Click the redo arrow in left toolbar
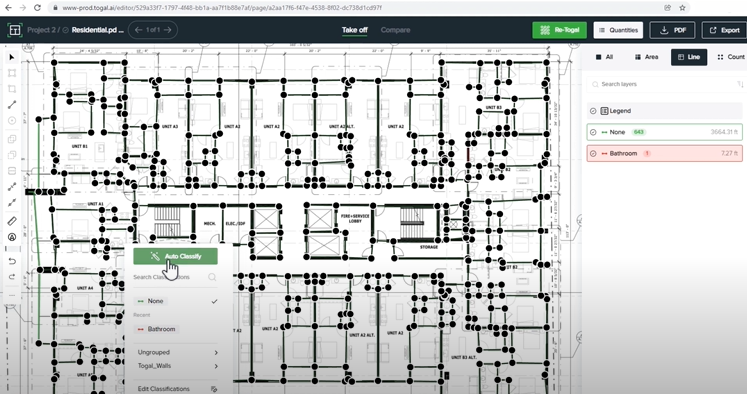The height and width of the screenshot is (394, 747). (12, 277)
